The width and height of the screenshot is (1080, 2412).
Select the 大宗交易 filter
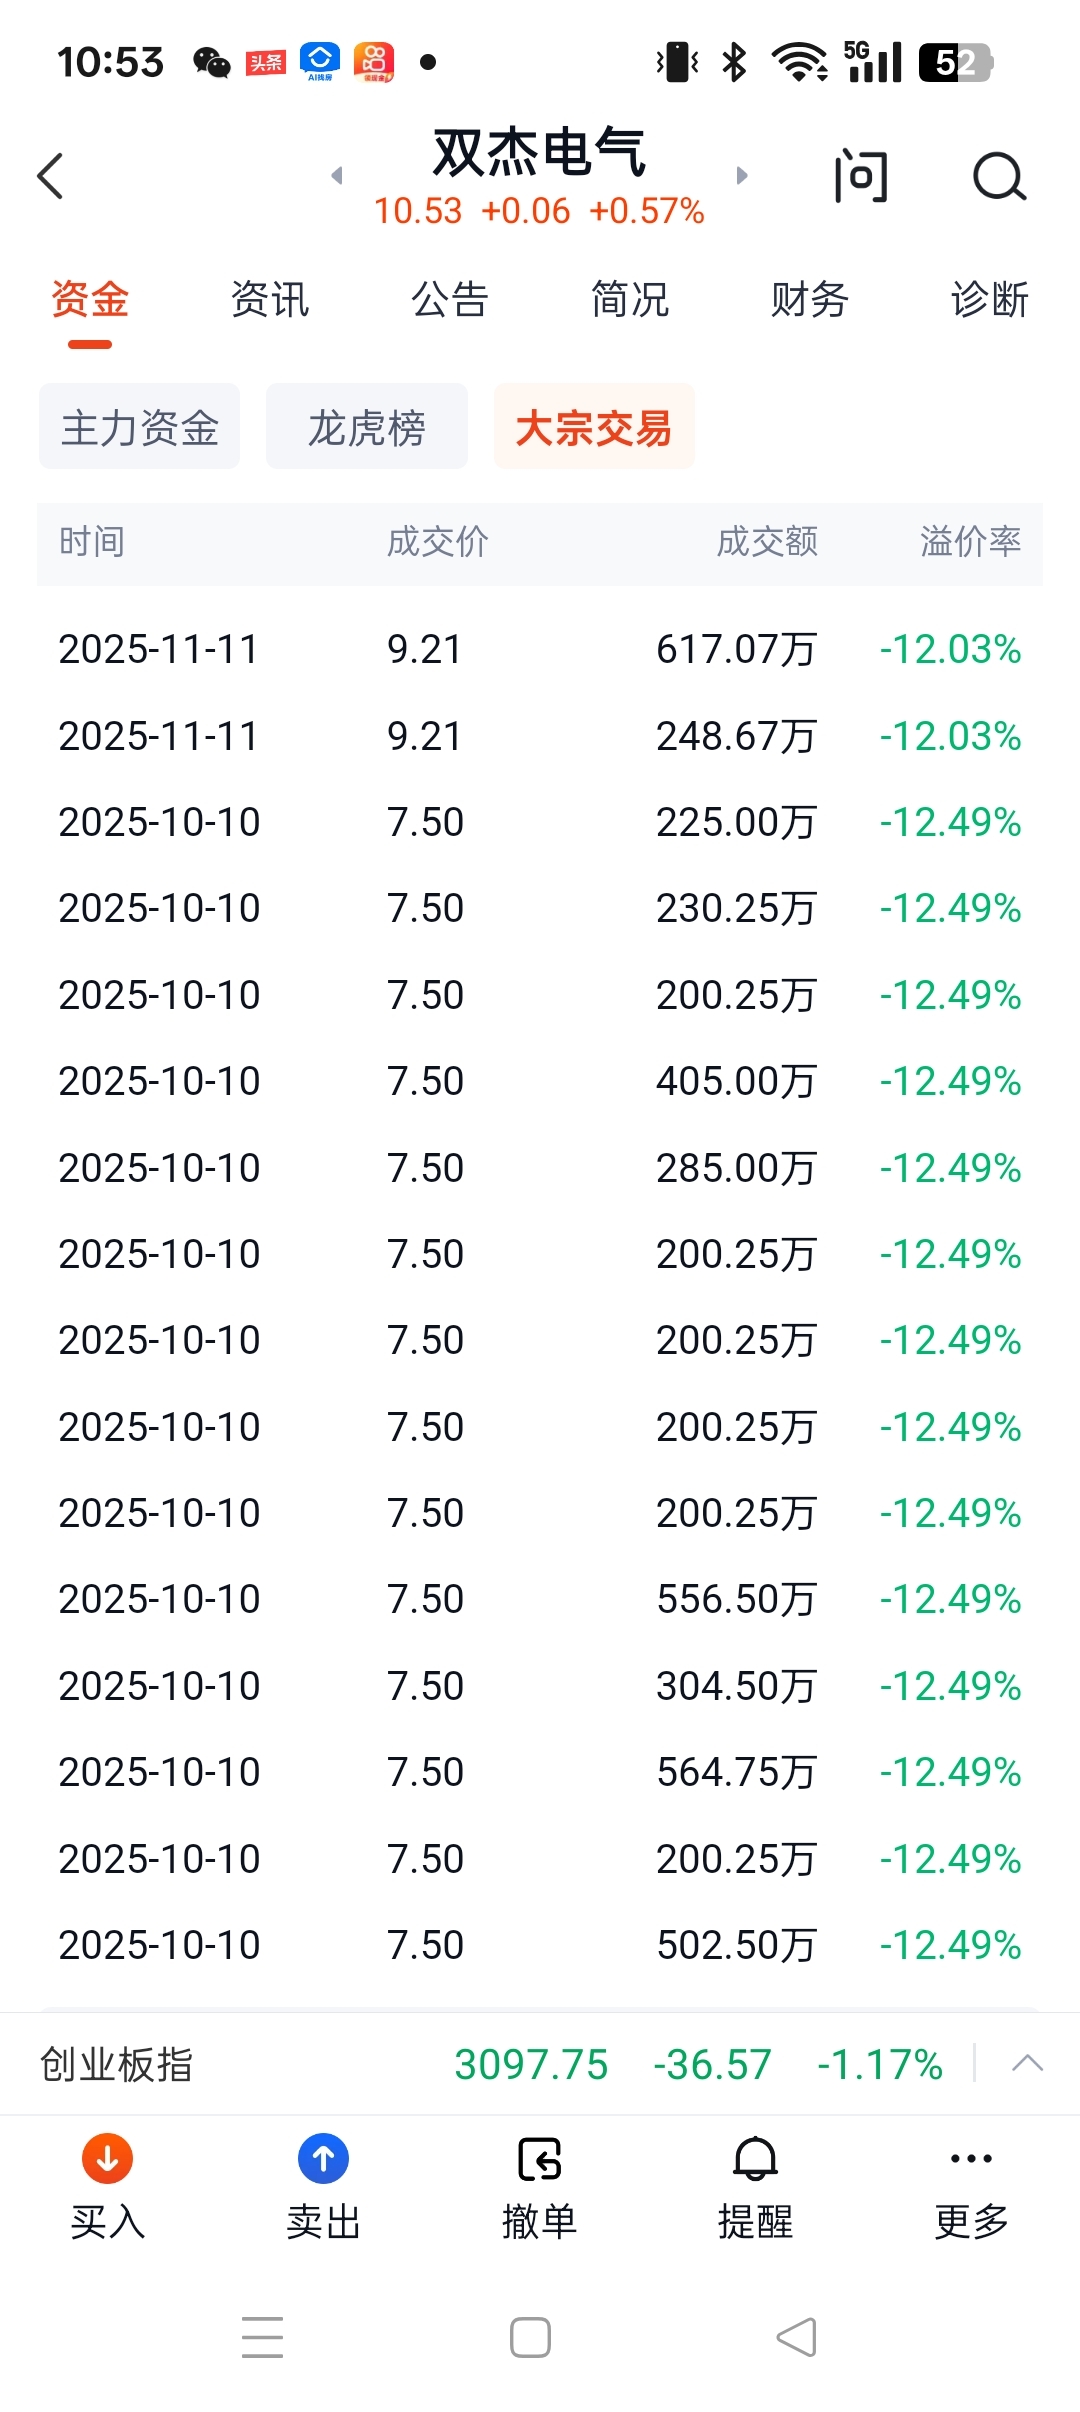(594, 427)
